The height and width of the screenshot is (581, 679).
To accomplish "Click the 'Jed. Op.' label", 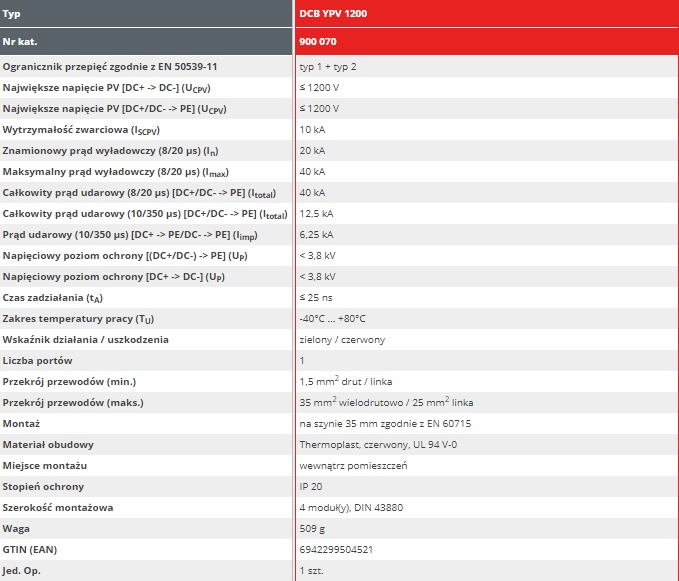I will coord(22,571).
